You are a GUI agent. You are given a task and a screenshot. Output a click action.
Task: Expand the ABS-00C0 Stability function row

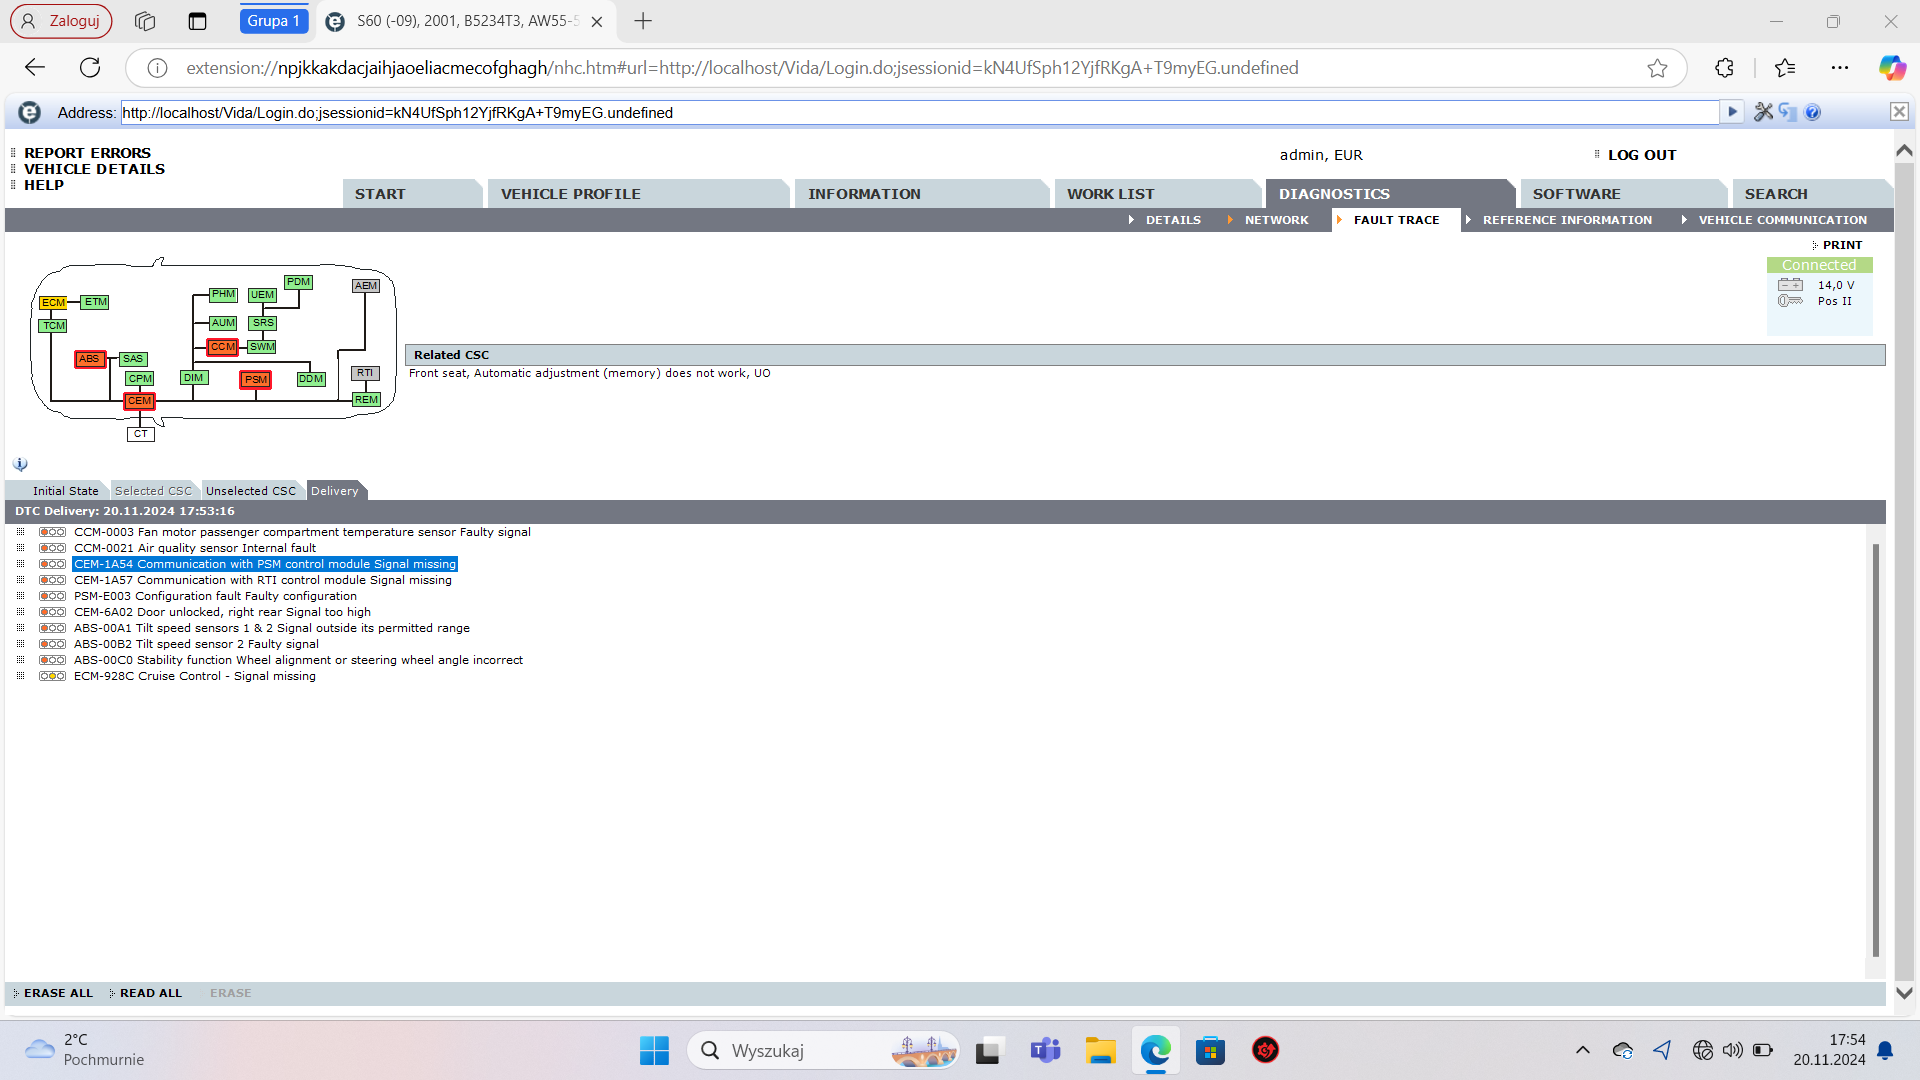pos(20,660)
